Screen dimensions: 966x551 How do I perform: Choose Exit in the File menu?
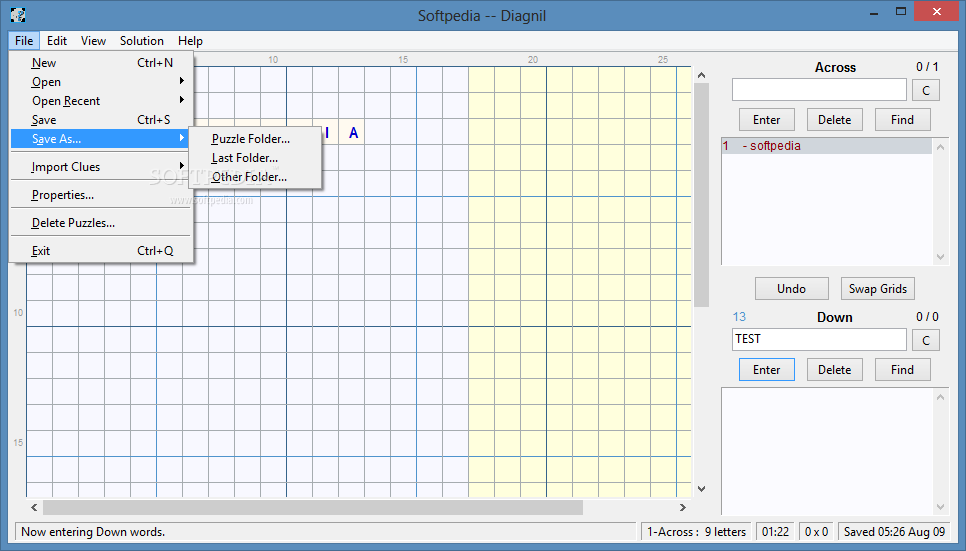102,251
